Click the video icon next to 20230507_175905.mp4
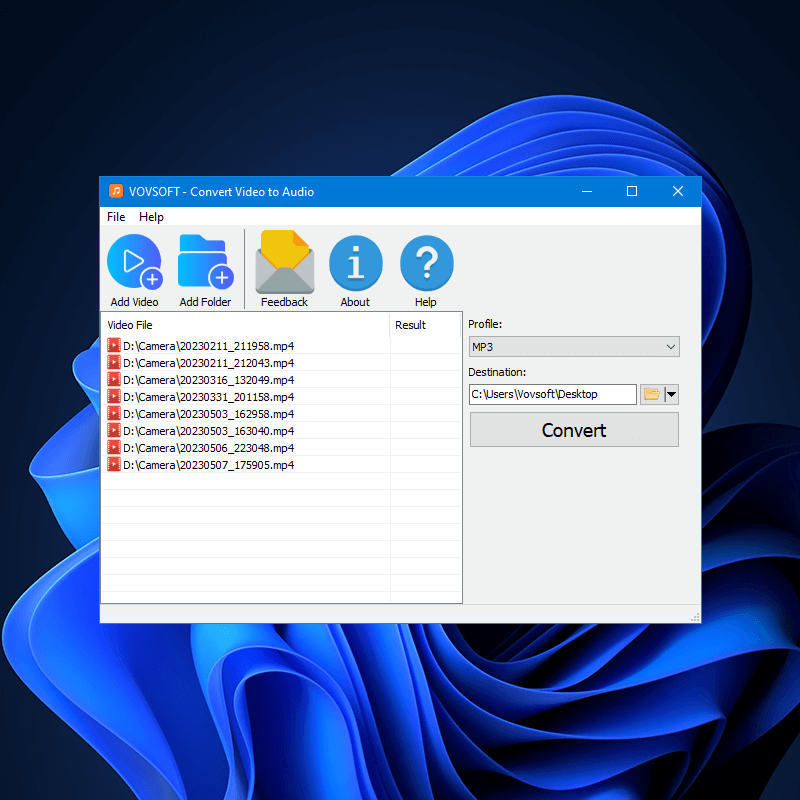Viewport: 800px width, 800px height. (114, 465)
